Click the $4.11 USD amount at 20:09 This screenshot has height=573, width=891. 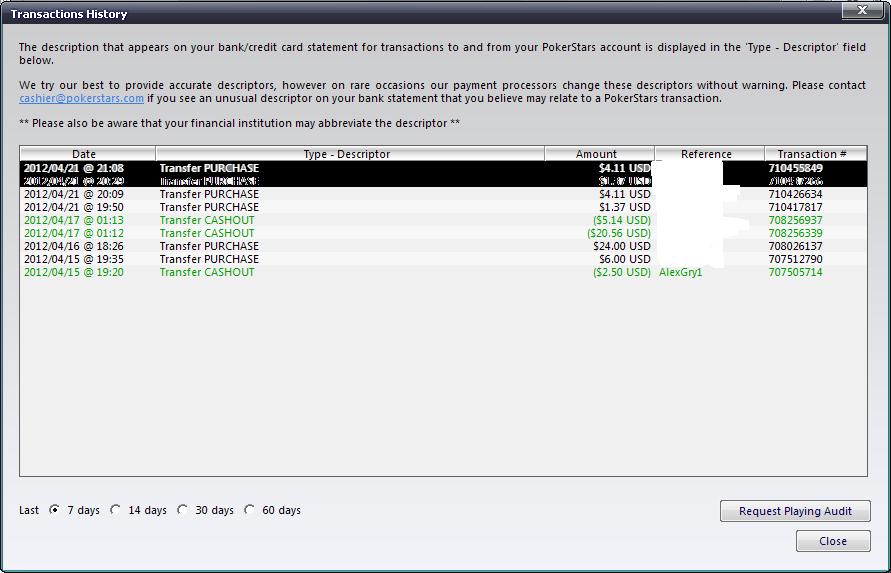[x=624, y=194]
